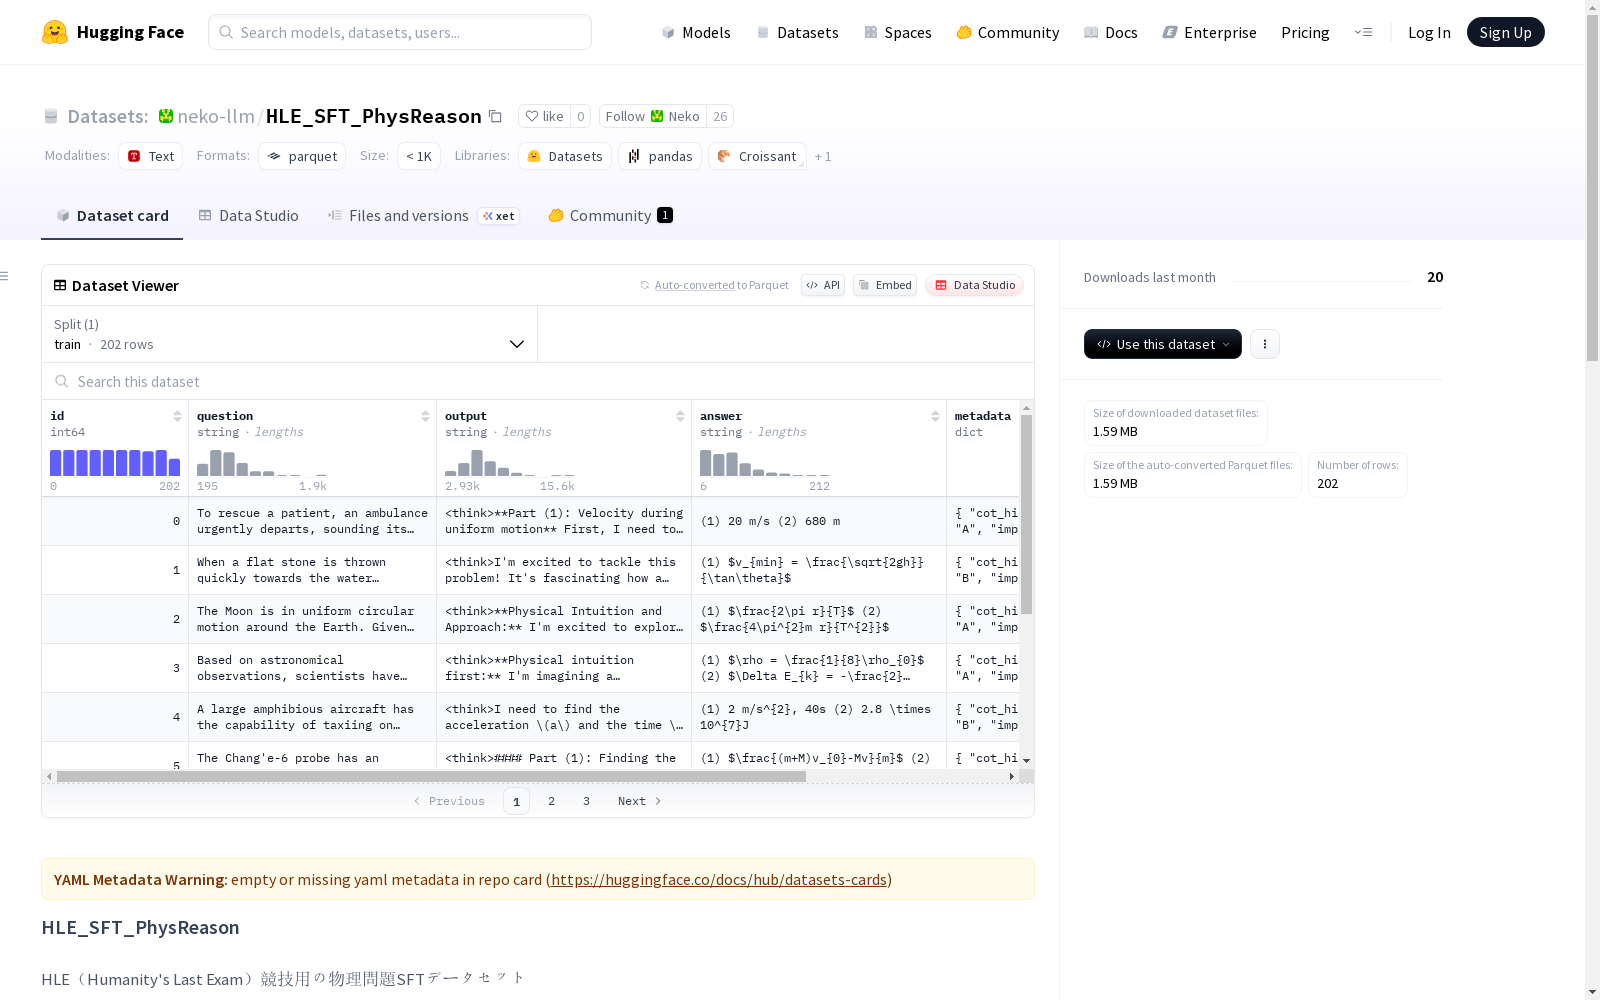1600x1000 pixels.
Task: Click the table horizontal scrollbar
Action: [x=431, y=776]
